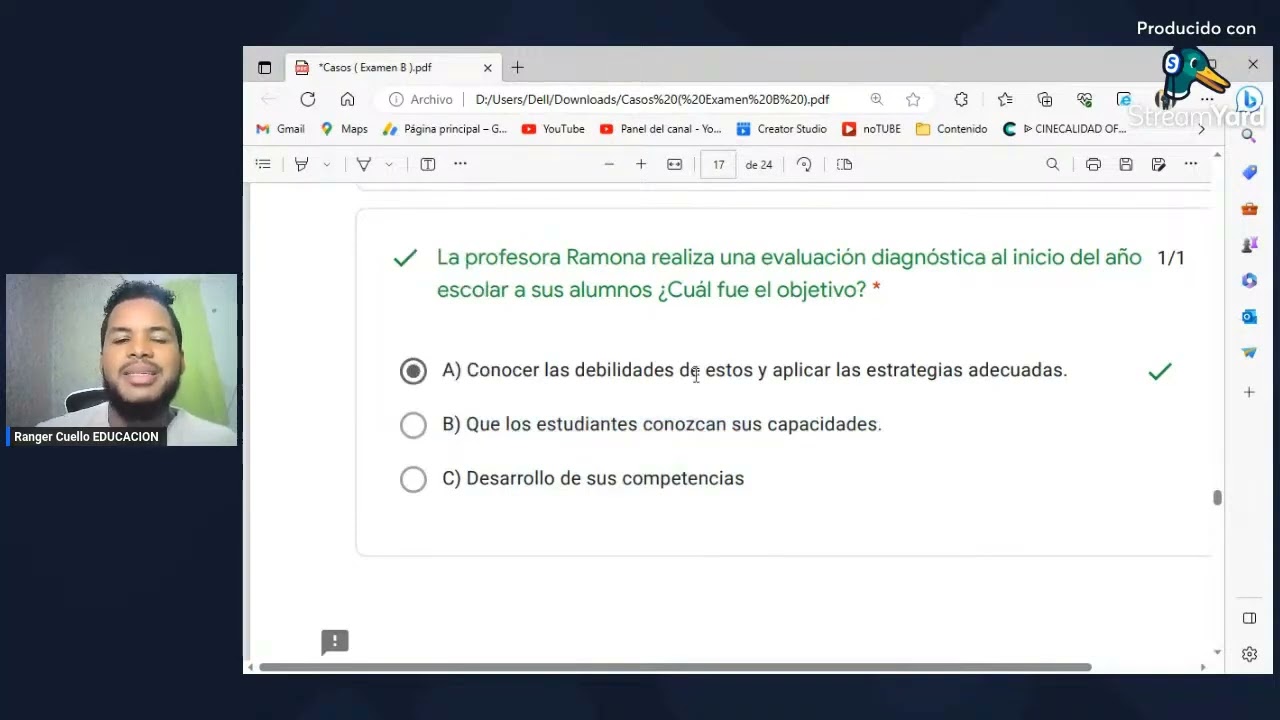Rotate the PDF page
The image size is (1280, 720).
click(x=804, y=164)
